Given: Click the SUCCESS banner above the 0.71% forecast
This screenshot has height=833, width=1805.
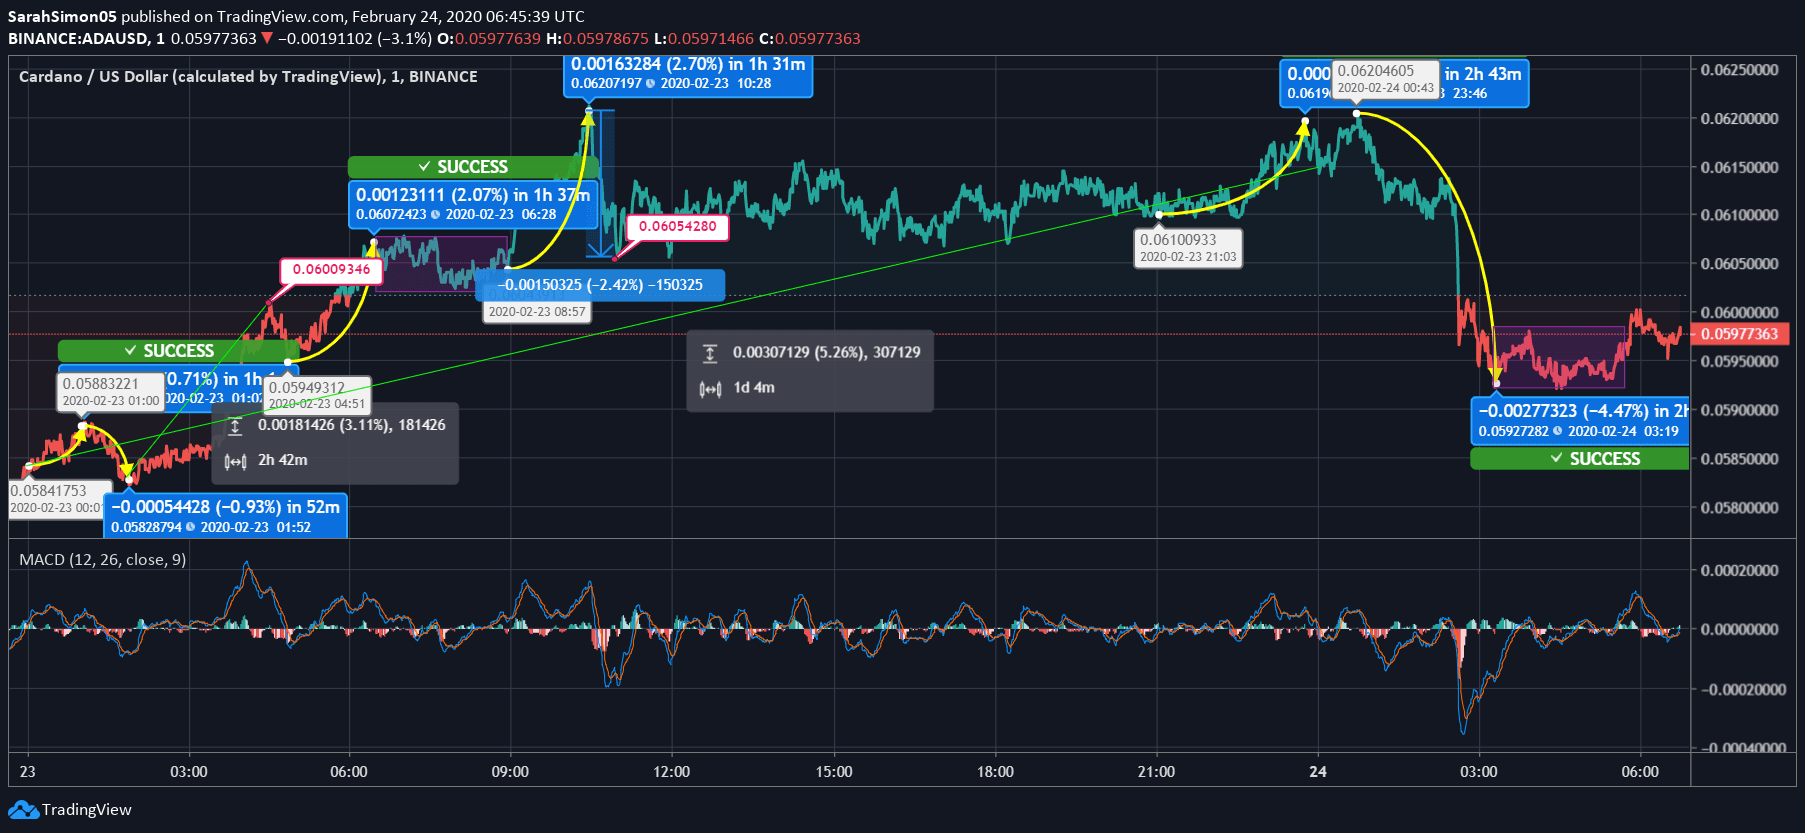Looking at the screenshot, I should tap(178, 351).
